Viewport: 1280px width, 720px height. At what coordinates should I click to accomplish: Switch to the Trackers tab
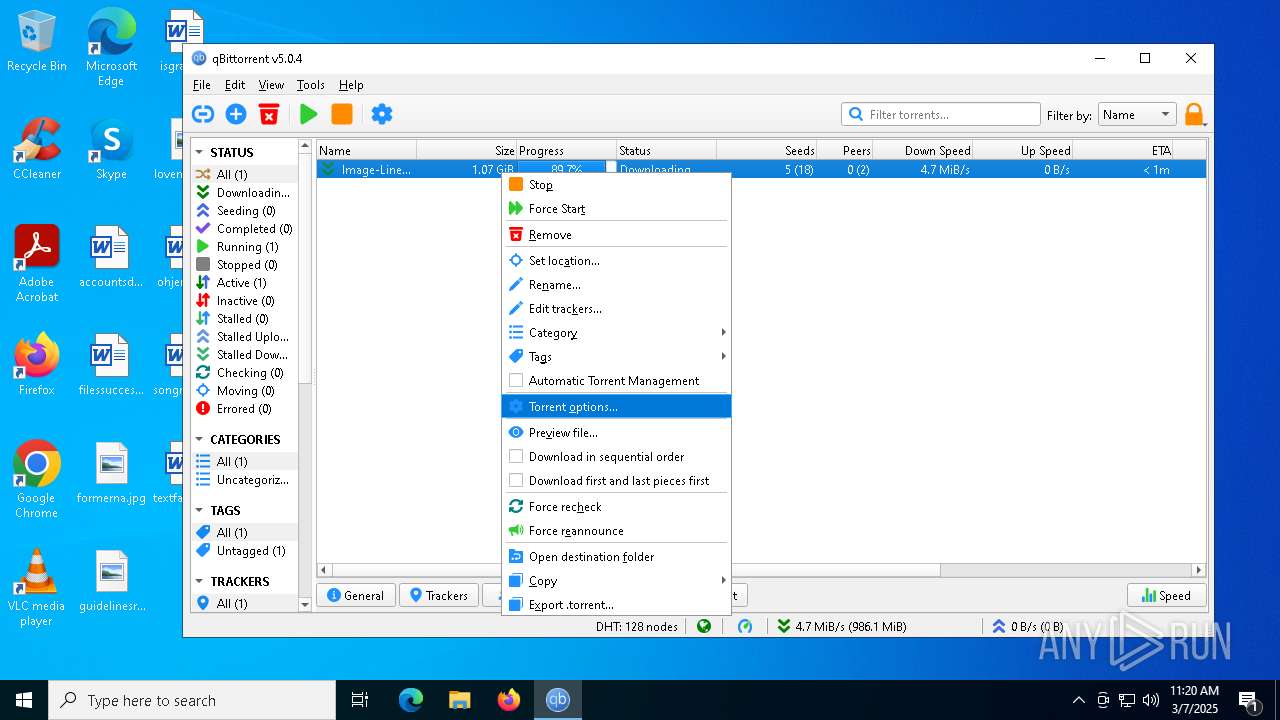tap(439, 595)
